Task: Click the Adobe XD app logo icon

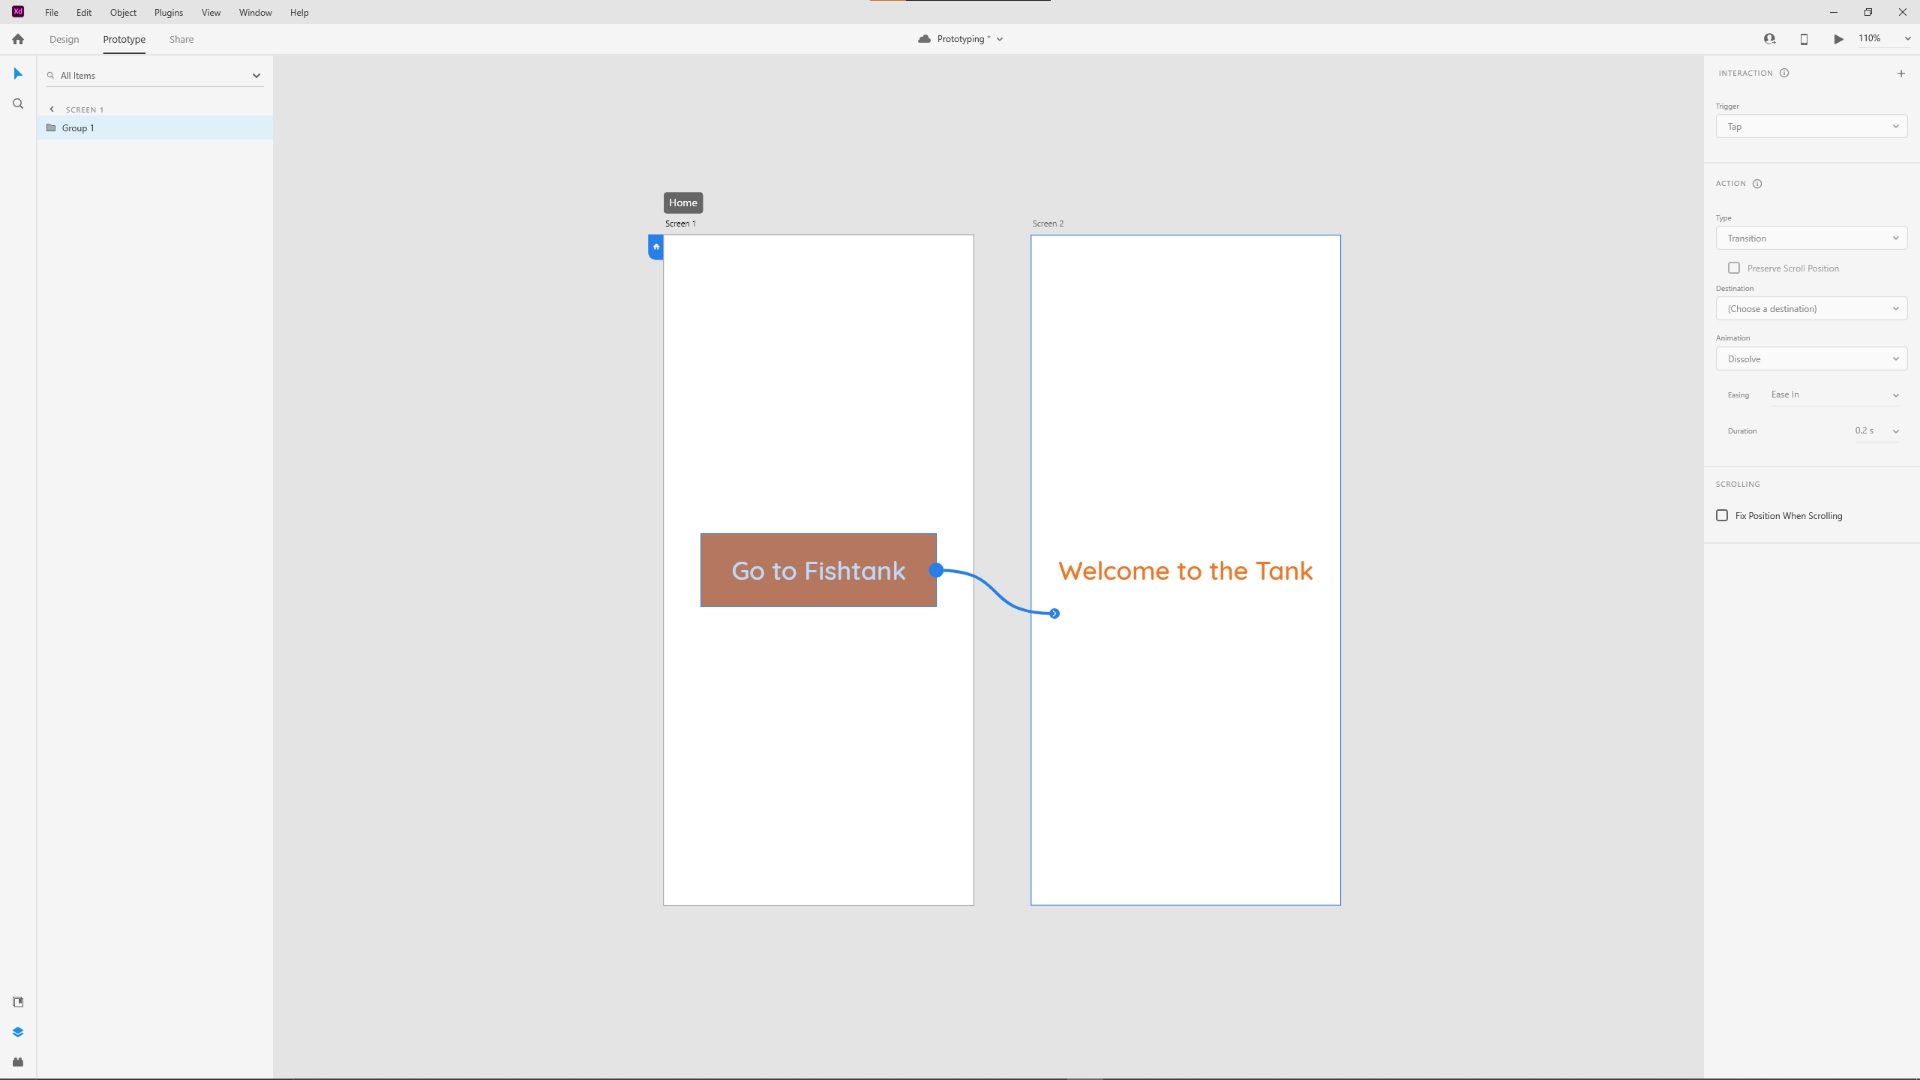Action: click(x=18, y=12)
